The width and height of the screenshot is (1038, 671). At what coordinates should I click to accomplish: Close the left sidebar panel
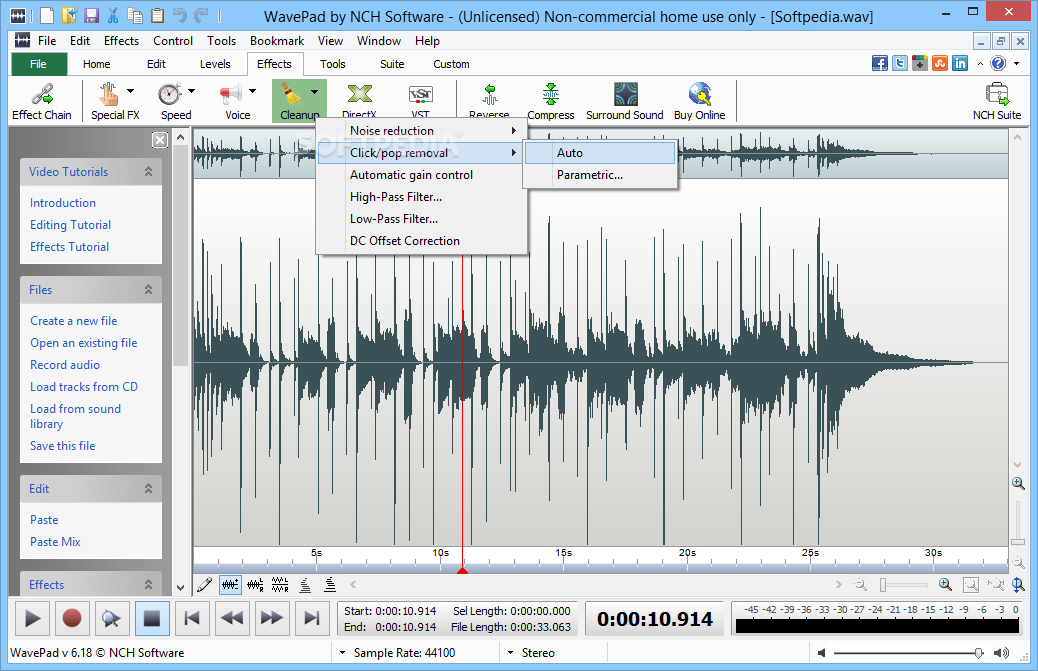point(160,140)
